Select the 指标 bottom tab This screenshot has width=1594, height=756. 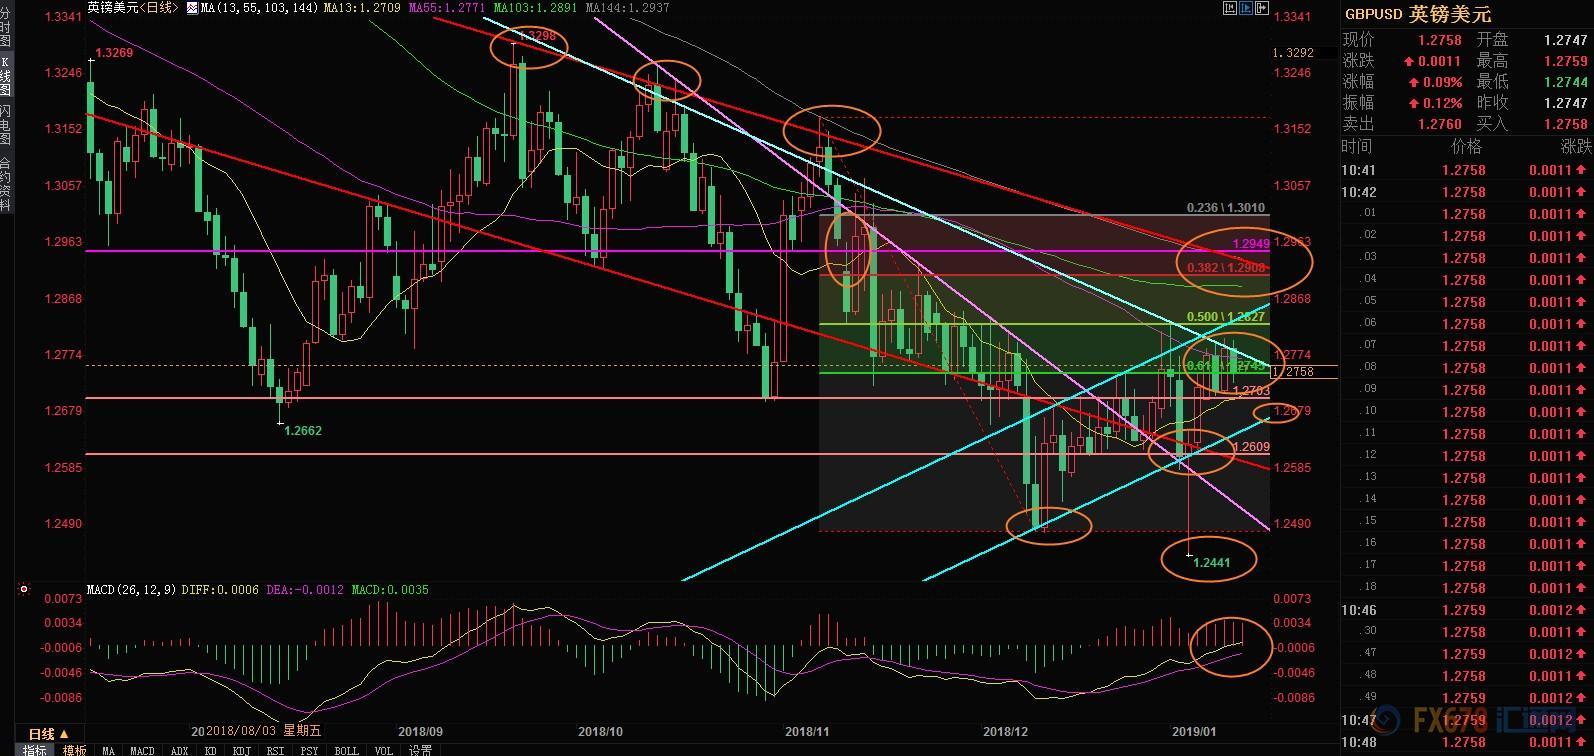pos(34,750)
